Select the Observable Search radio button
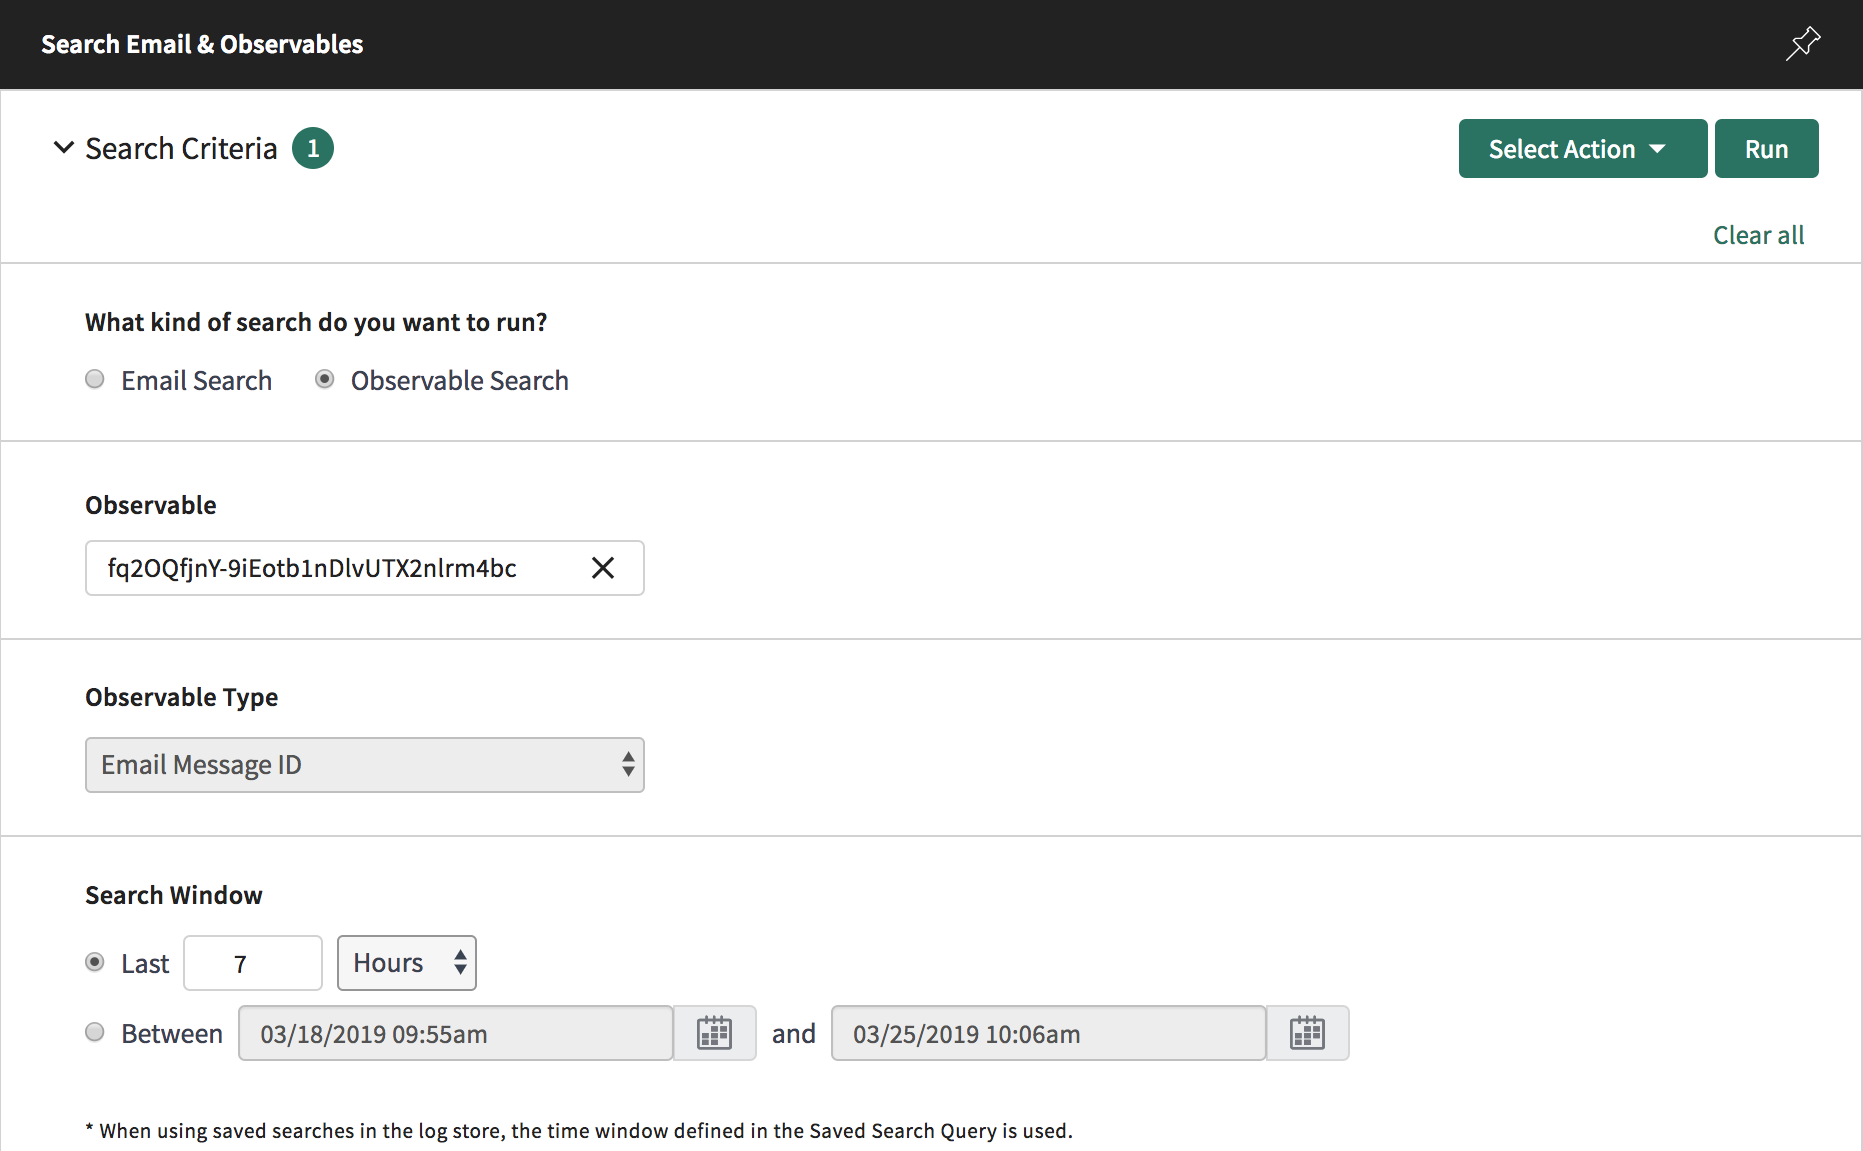The width and height of the screenshot is (1863, 1151). (x=324, y=379)
